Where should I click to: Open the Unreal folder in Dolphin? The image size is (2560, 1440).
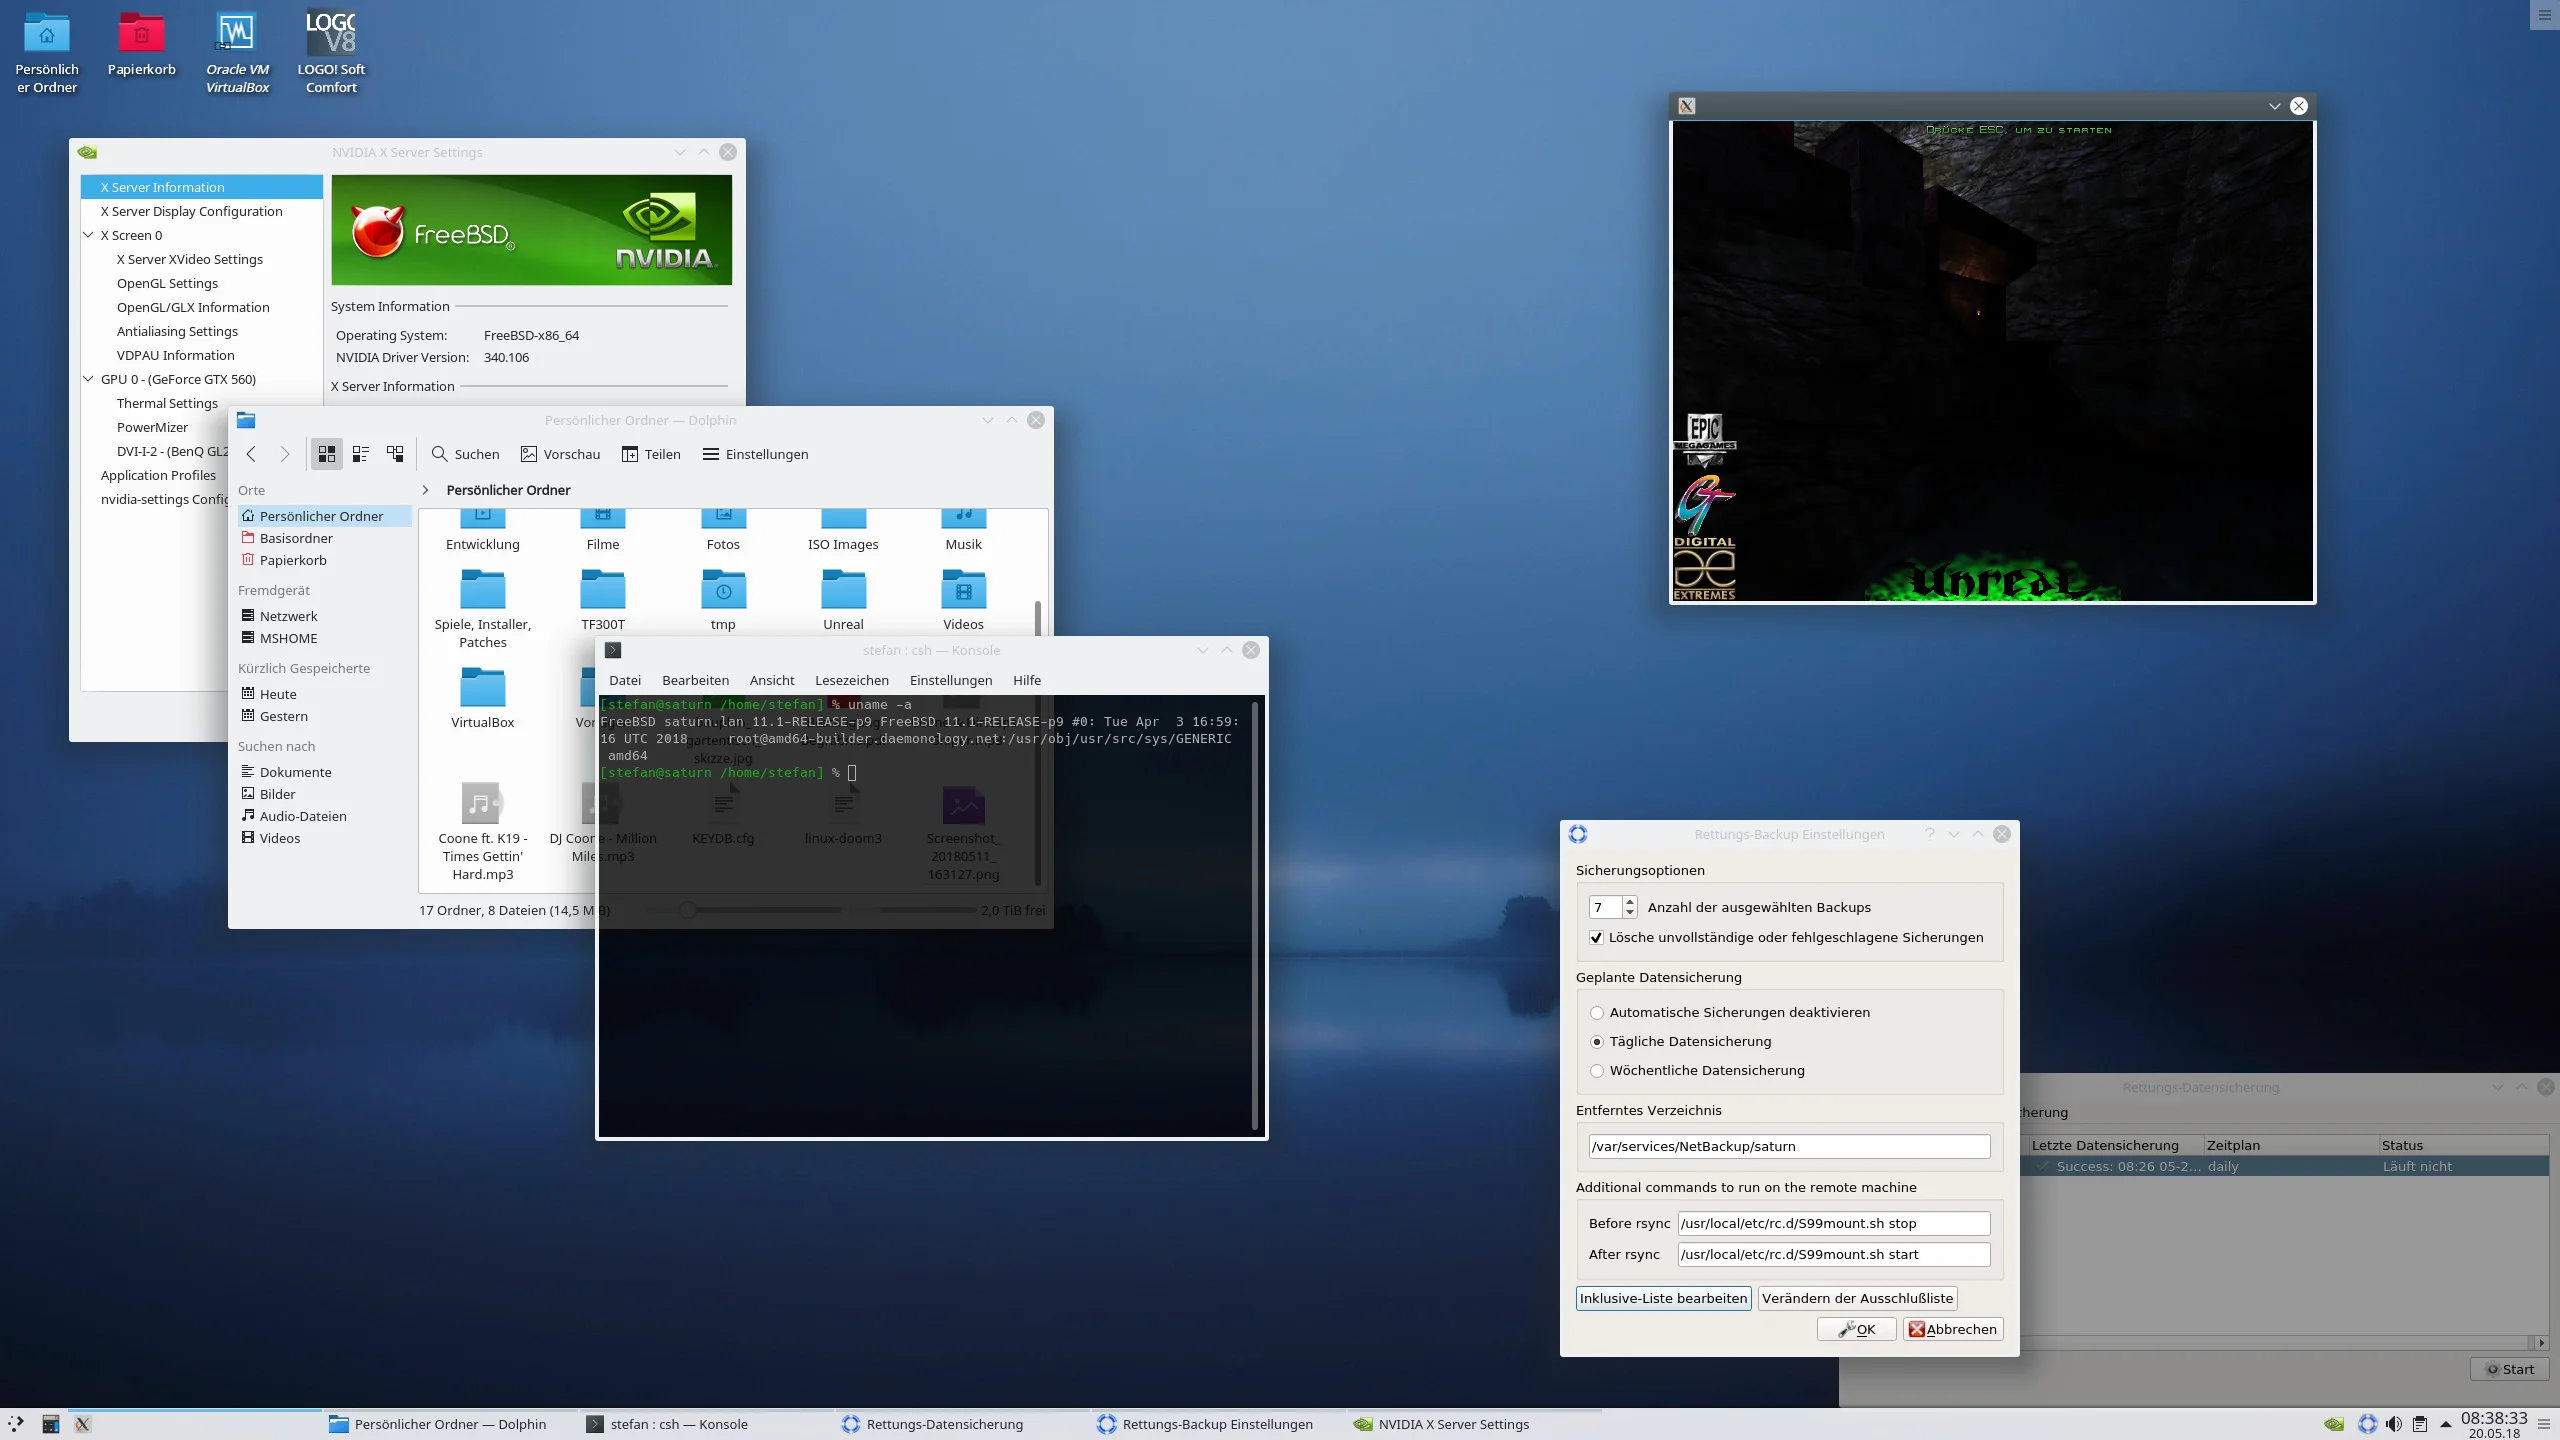[x=843, y=599]
